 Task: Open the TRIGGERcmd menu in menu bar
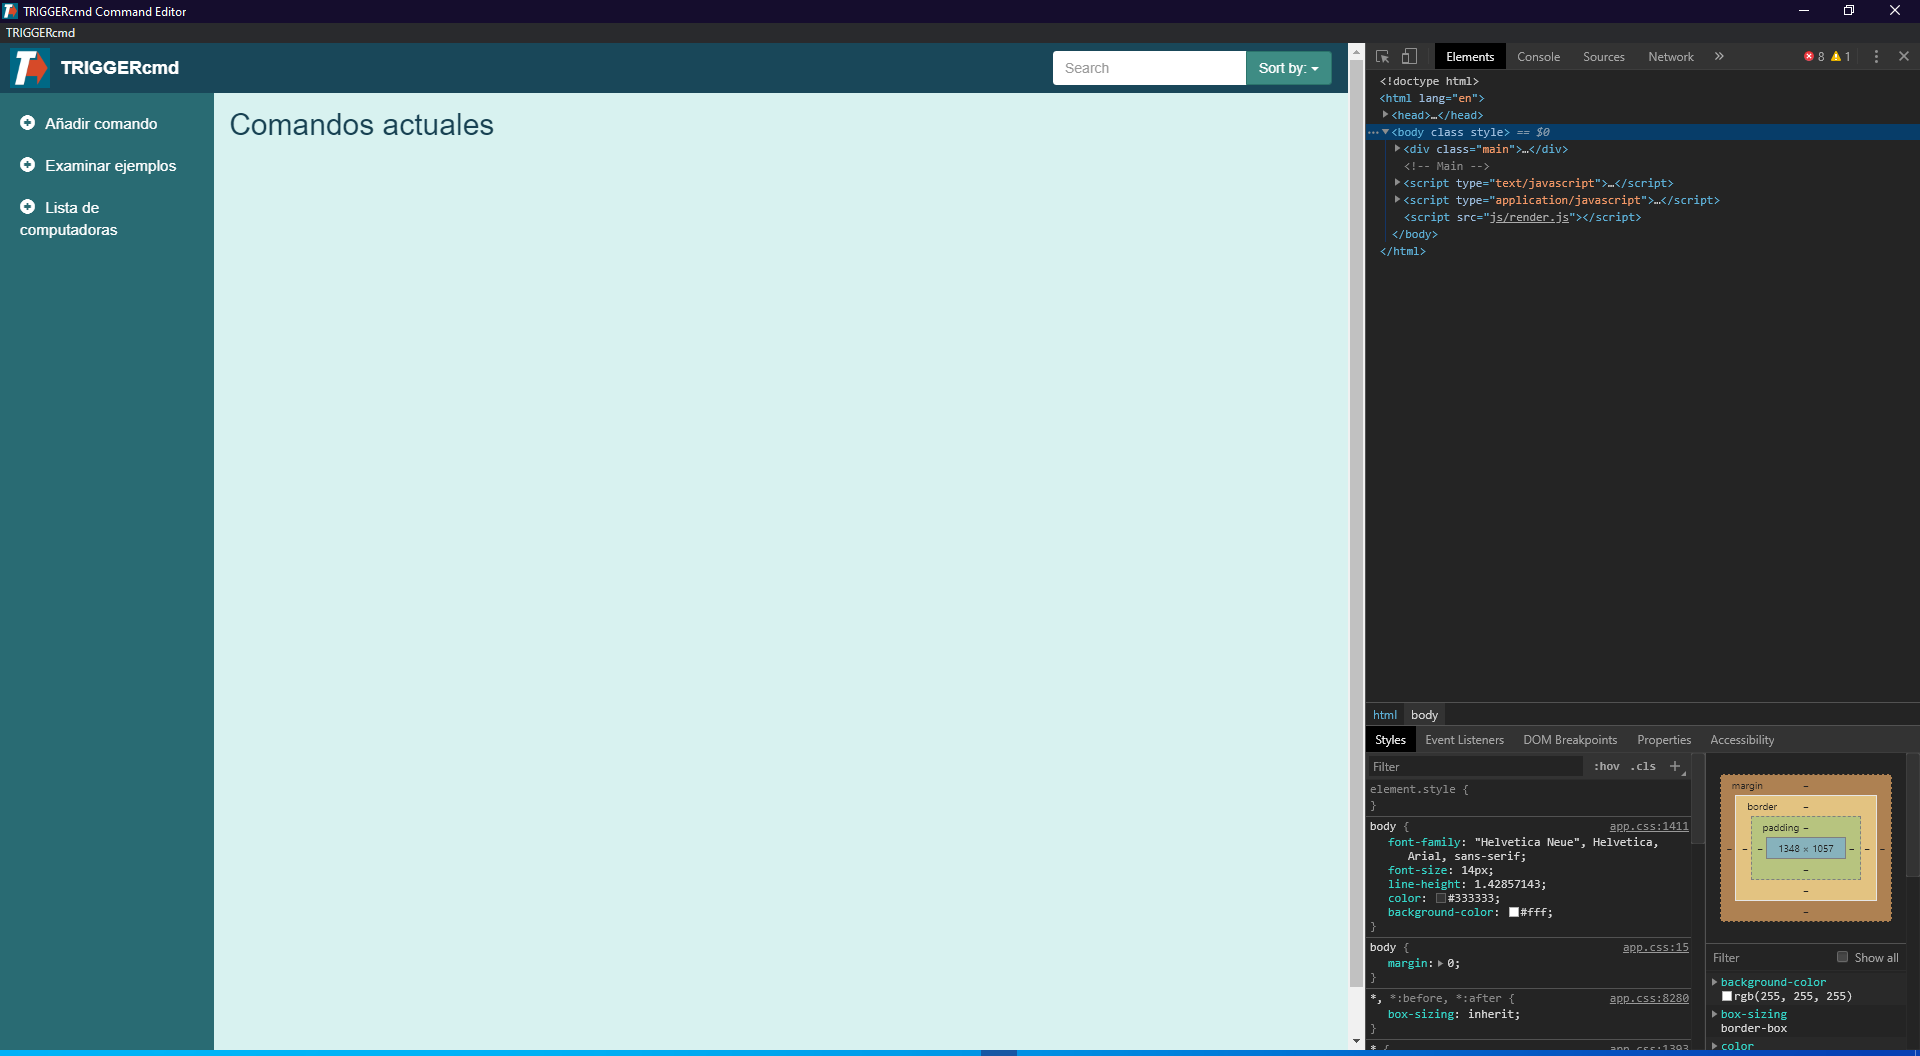(40, 32)
